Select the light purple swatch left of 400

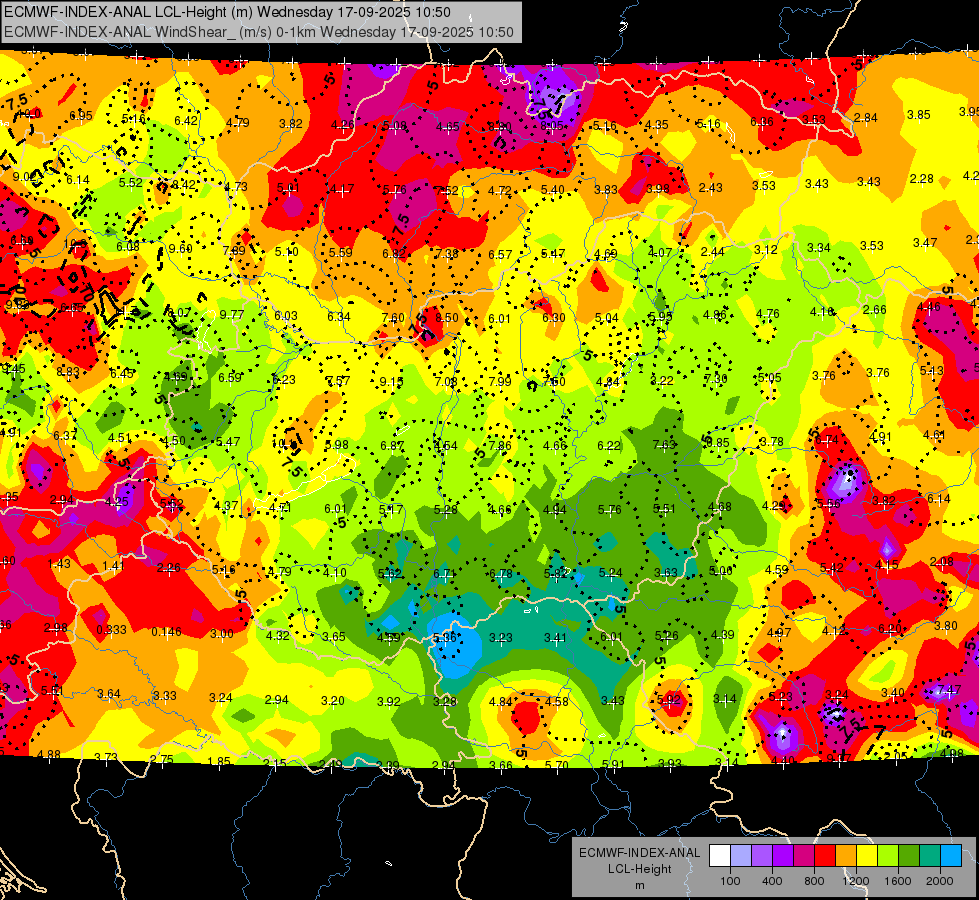coord(762,856)
